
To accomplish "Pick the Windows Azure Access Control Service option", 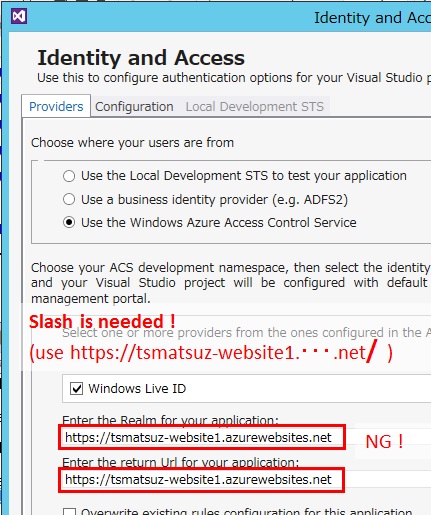I will (x=69, y=222).
